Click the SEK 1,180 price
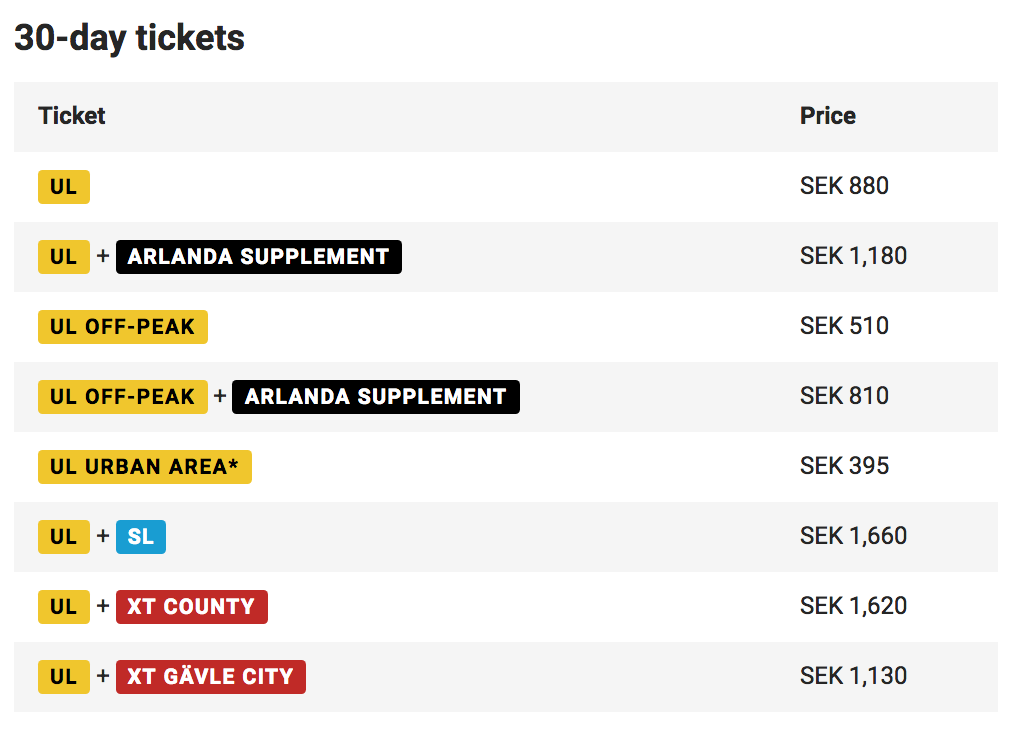The image size is (1010, 738). point(853,256)
